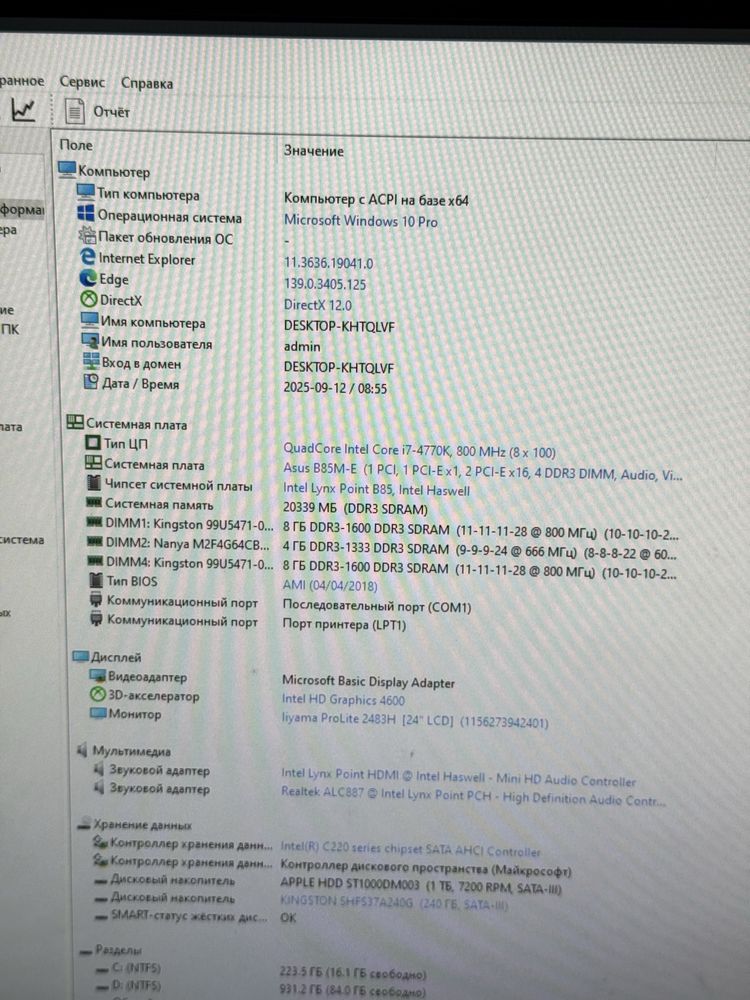The image size is (750, 1000).
Task: Click the Пакет обновления ОС icon
Action: point(87,235)
